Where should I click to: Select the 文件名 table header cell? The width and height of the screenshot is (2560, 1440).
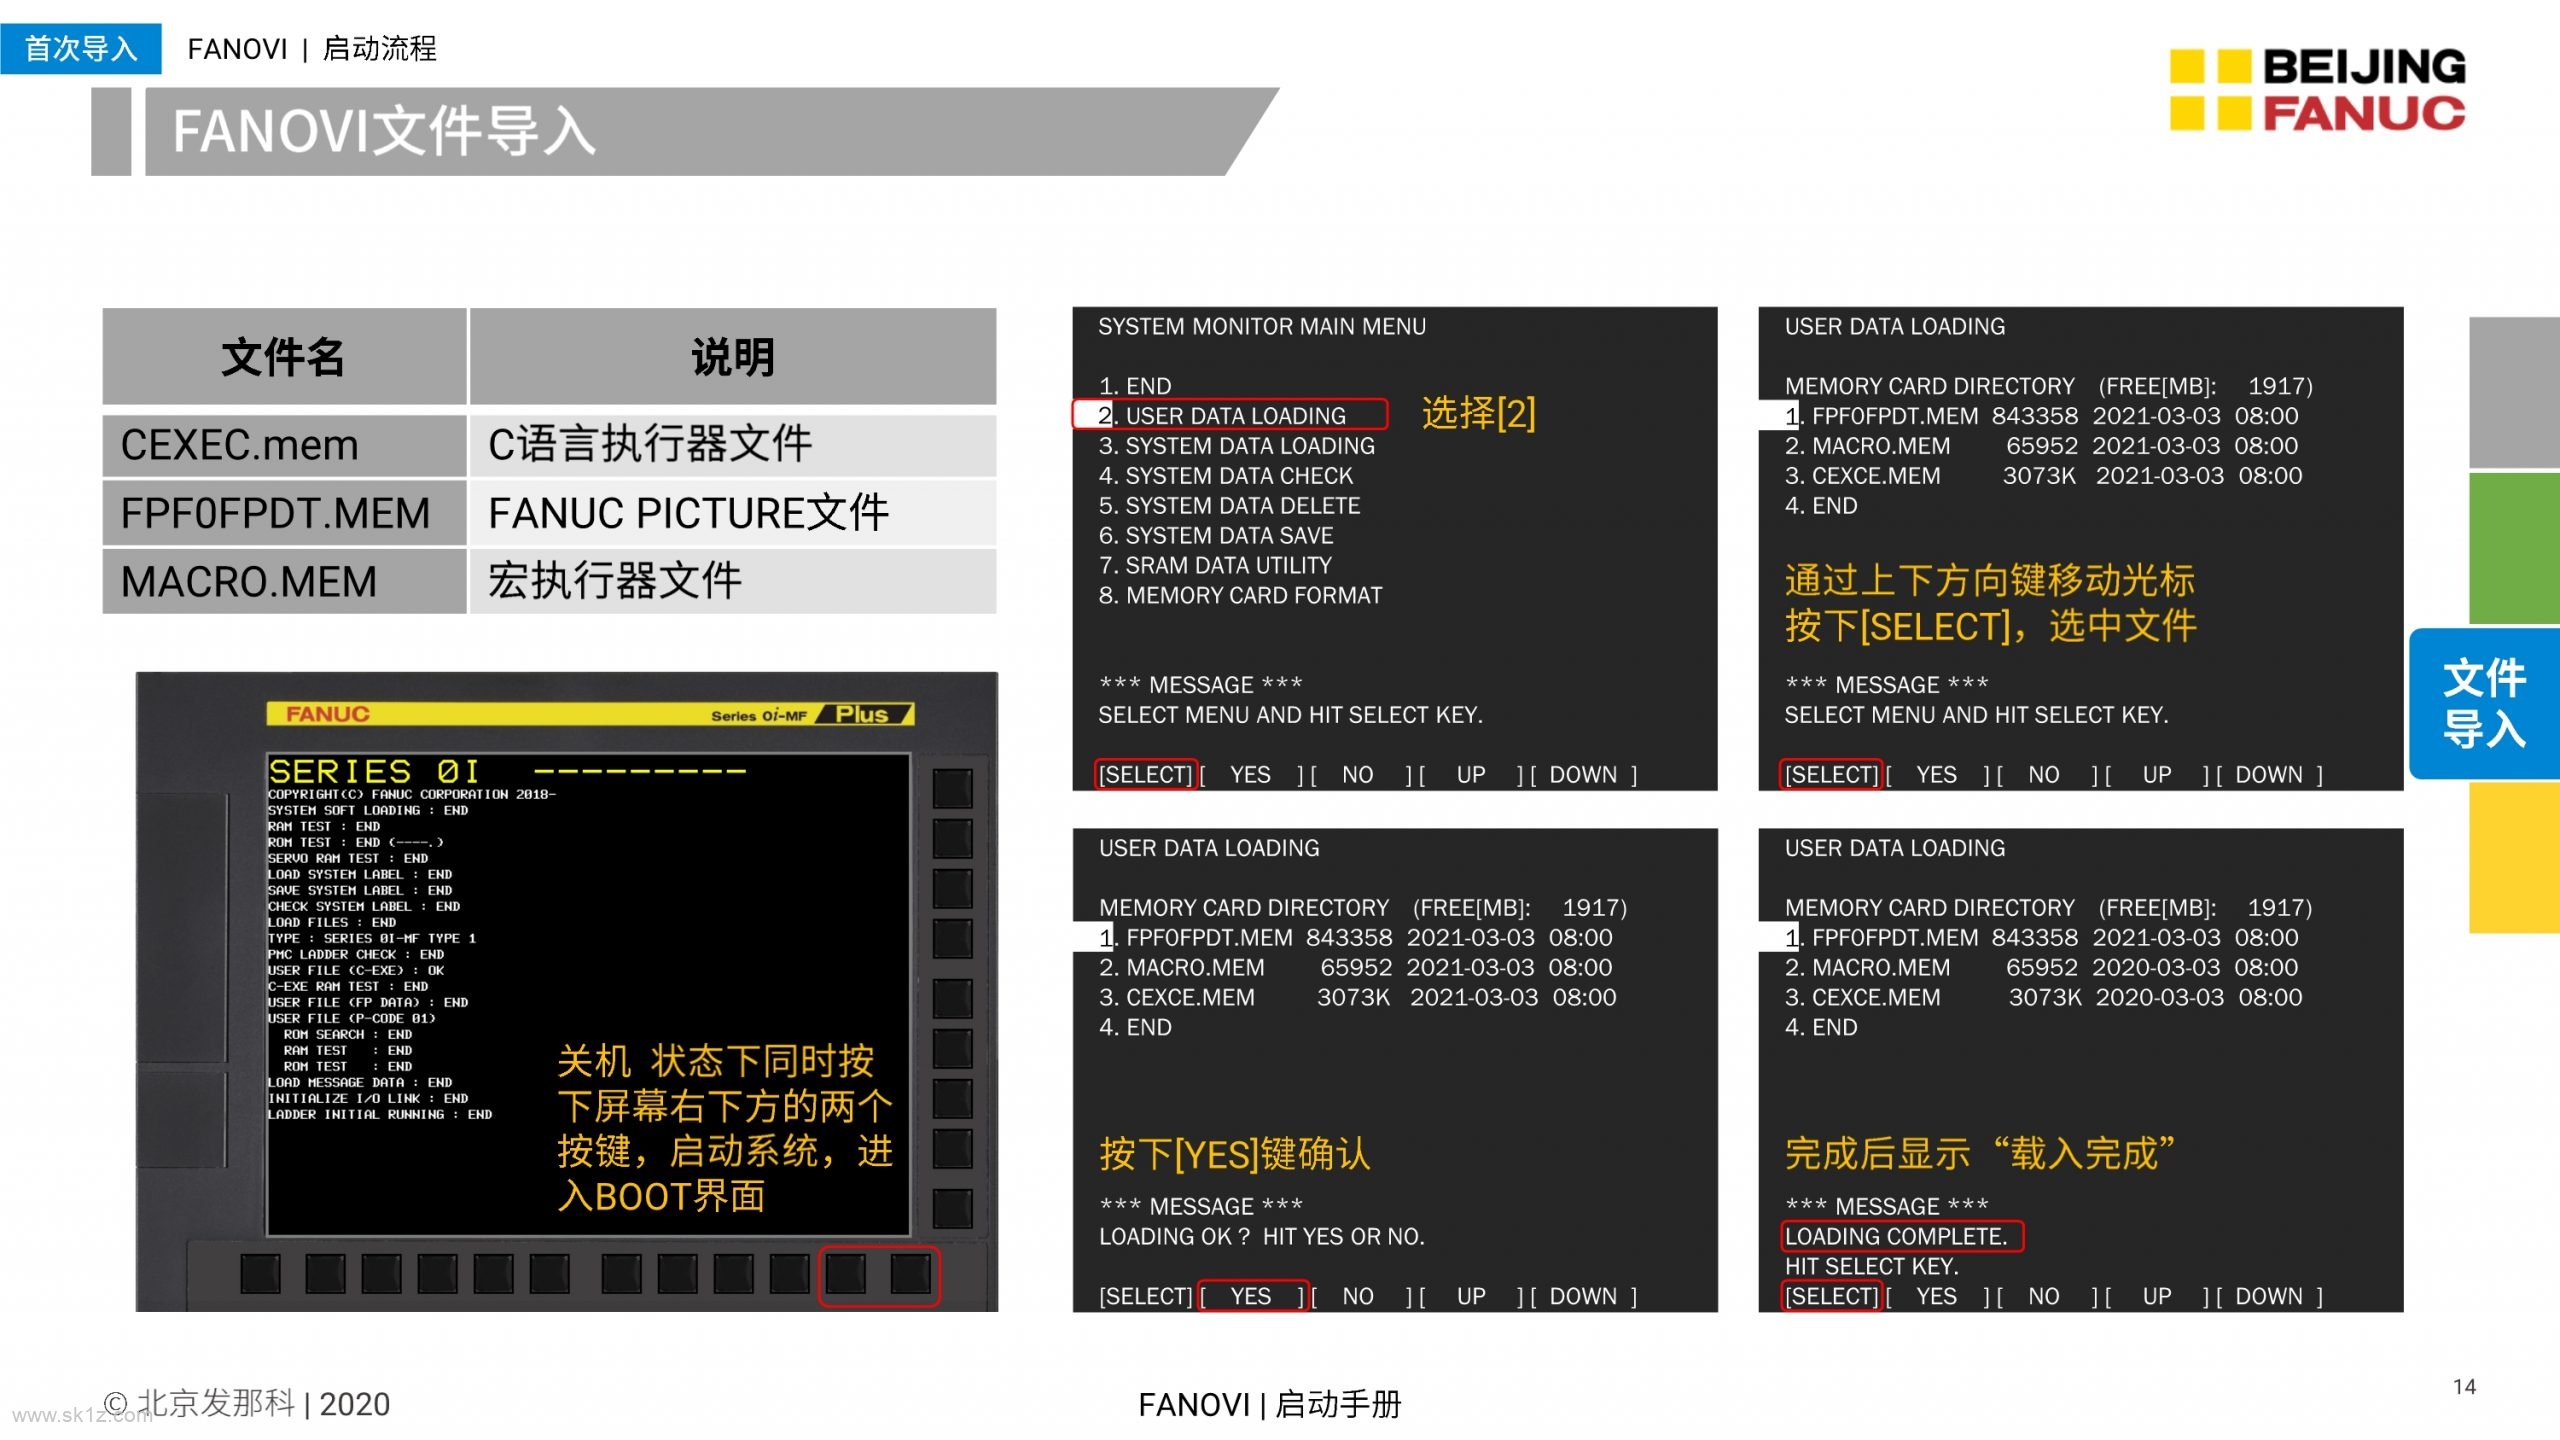coord(284,357)
